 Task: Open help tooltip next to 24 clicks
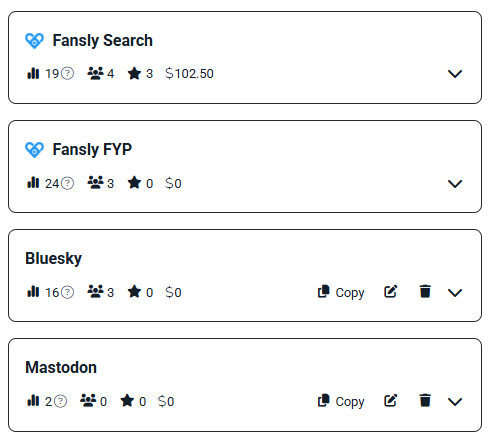pyautogui.click(x=68, y=183)
